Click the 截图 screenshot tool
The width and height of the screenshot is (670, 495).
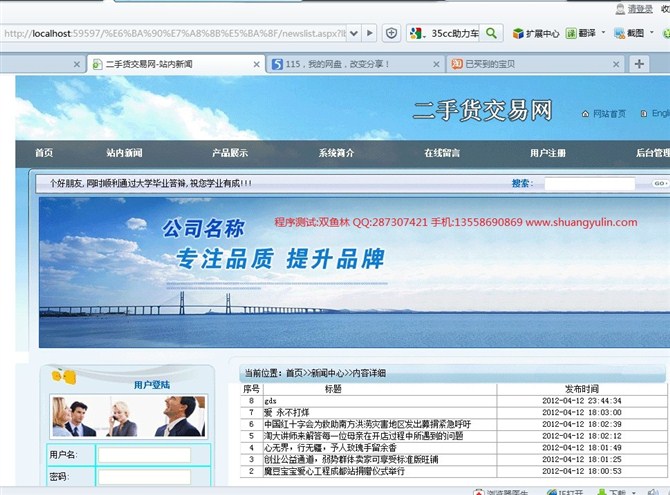pos(629,33)
